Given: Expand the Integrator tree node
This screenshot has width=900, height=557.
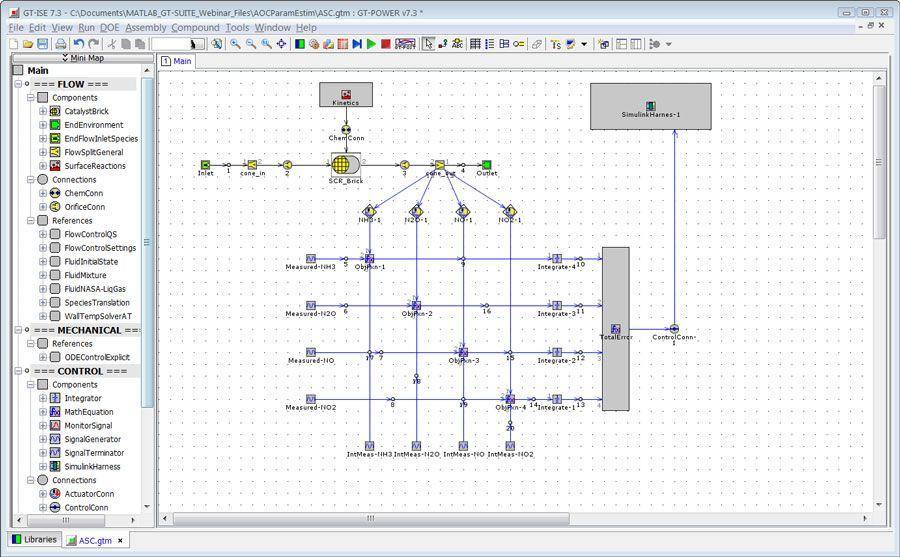Looking at the screenshot, I should tap(43, 398).
